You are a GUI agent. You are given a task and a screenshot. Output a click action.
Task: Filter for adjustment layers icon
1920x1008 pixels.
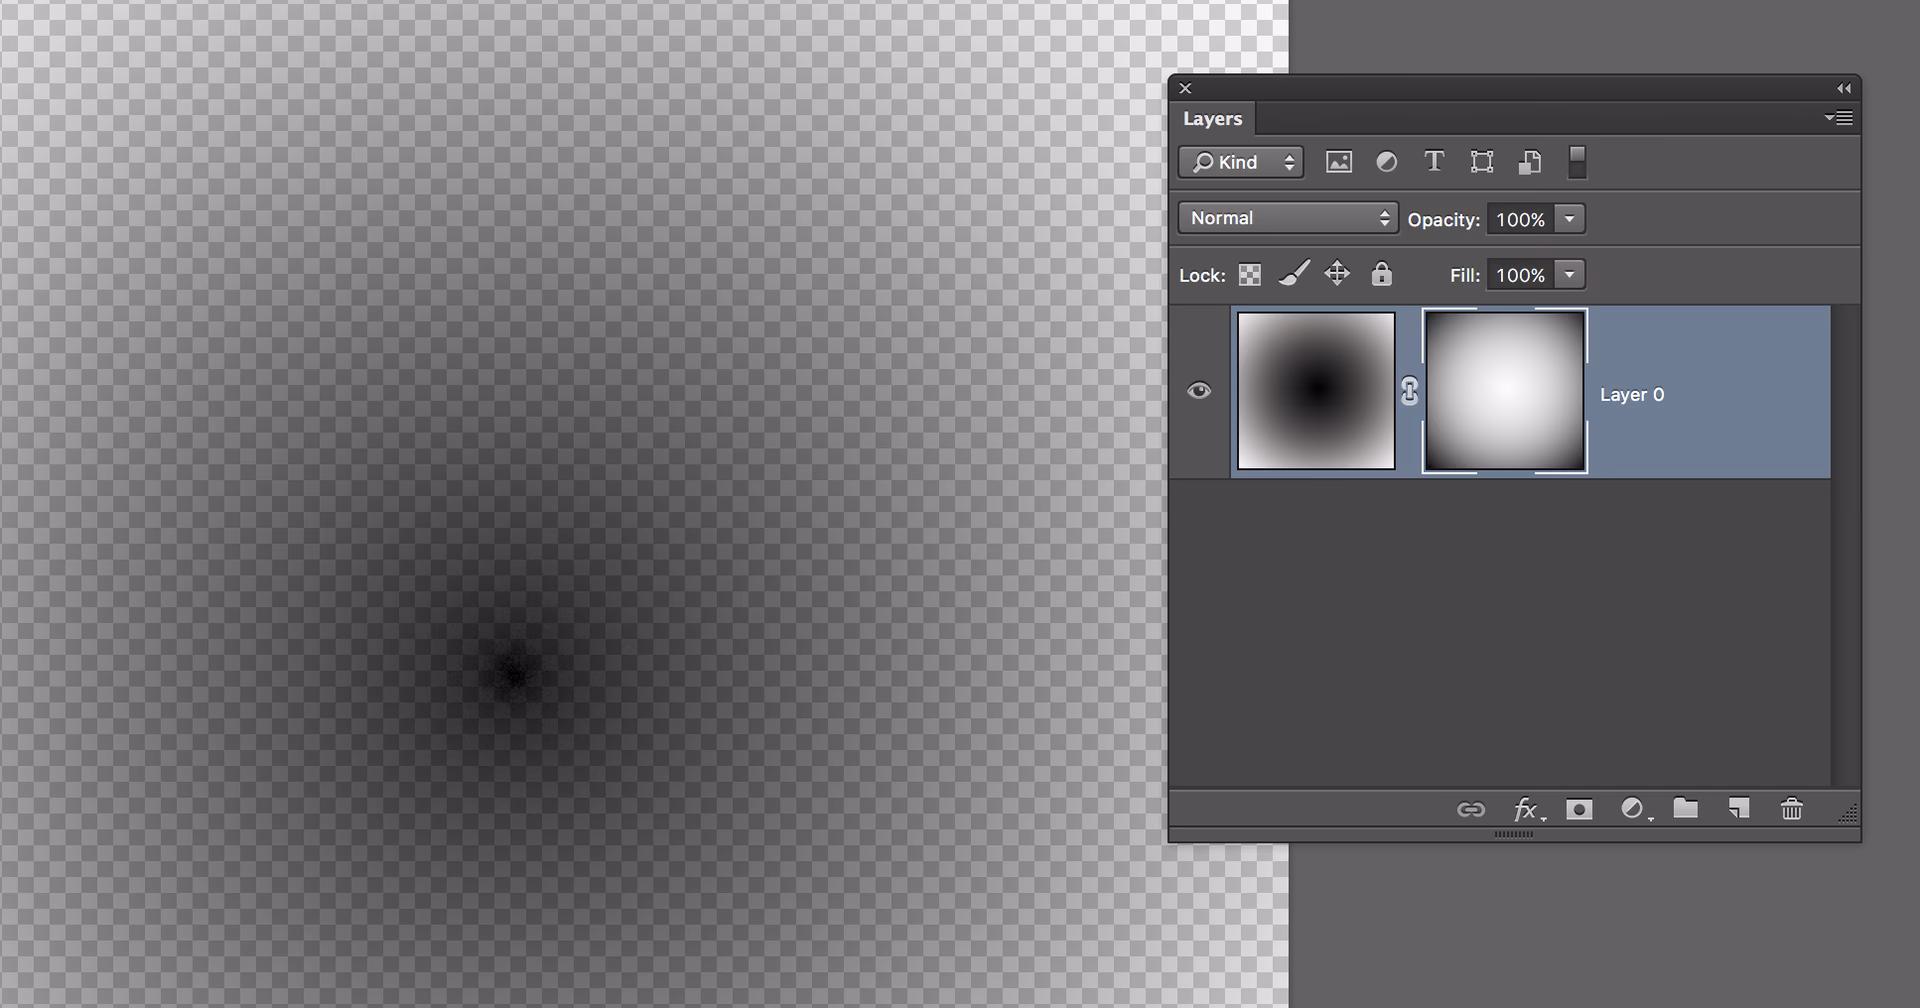pyautogui.click(x=1386, y=162)
